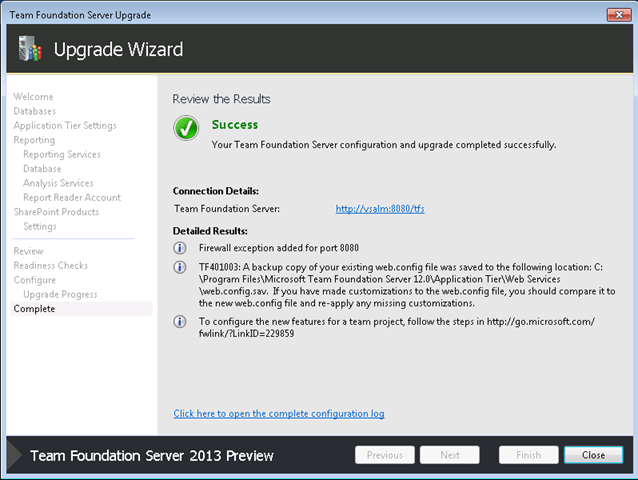Close the Team Foundation Server Upgrade window
The height and width of the screenshot is (480, 638).
pyautogui.click(x=619, y=15)
